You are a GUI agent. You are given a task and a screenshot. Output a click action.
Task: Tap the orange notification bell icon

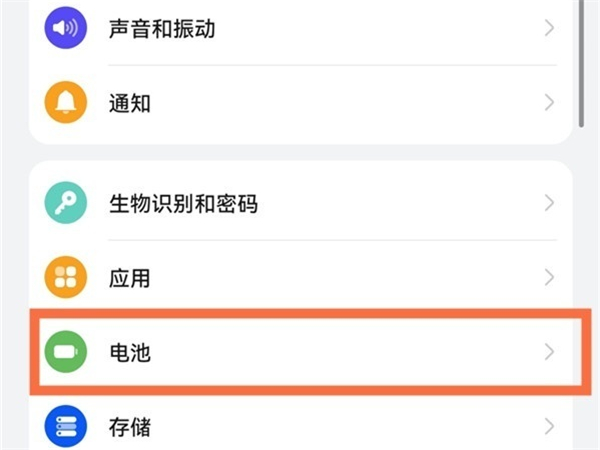pyautogui.click(x=66, y=102)
